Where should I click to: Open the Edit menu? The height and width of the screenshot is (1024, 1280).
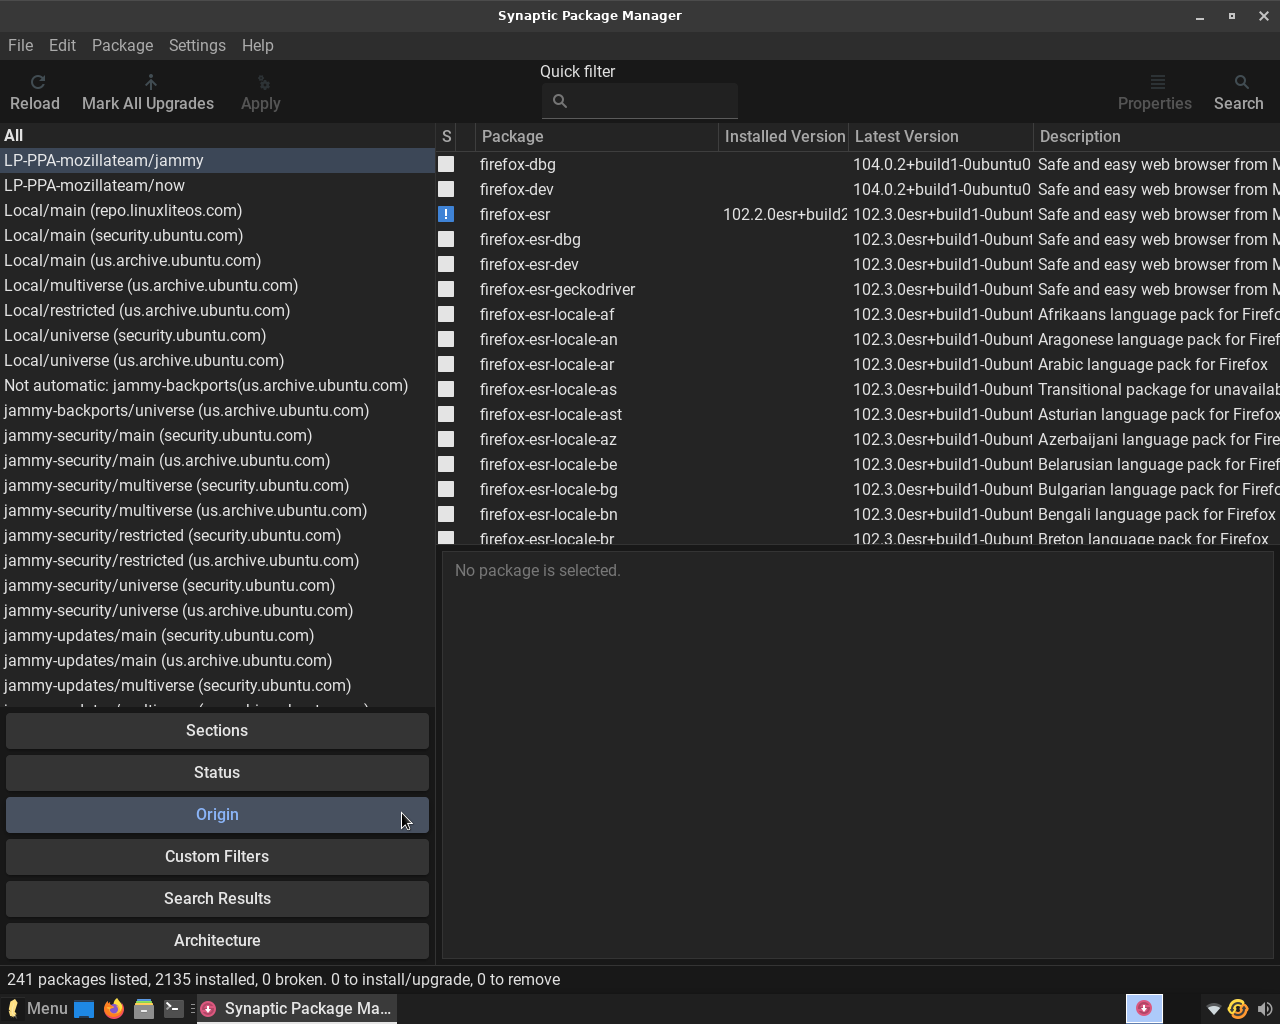62,45
